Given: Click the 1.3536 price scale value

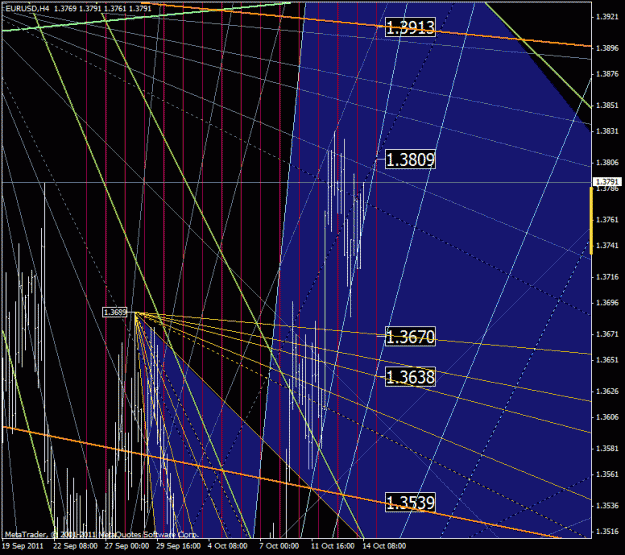Looking at the screenshot, I should [x=607, y=506].
